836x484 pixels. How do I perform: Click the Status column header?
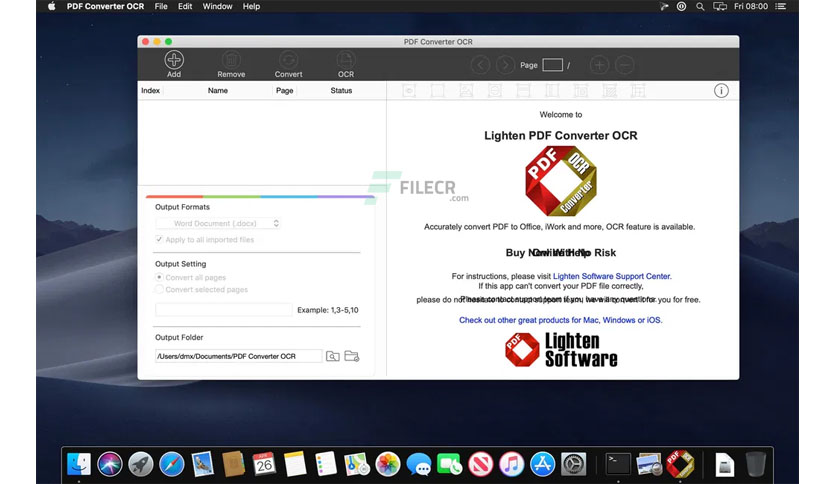pyautogui.click(x=341, y=91)
